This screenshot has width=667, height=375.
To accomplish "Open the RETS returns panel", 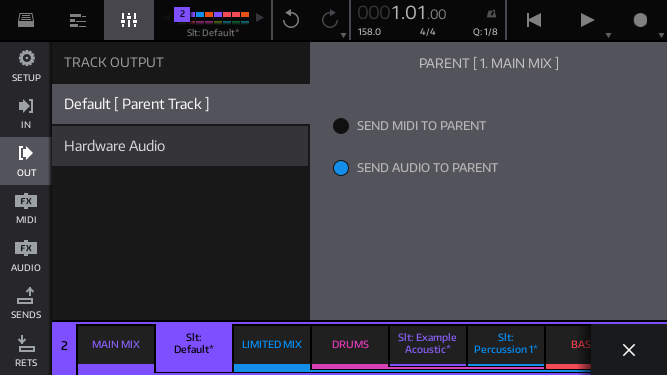I will pos(26,351).
